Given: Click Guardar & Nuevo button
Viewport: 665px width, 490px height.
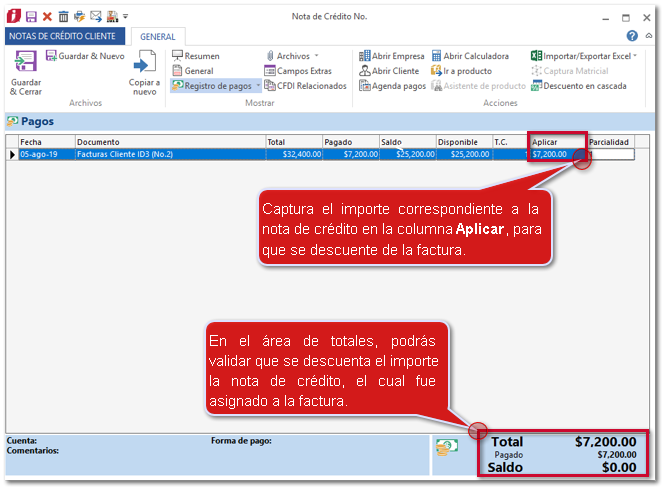Looking at the screenshot, I should click(85, 56).
